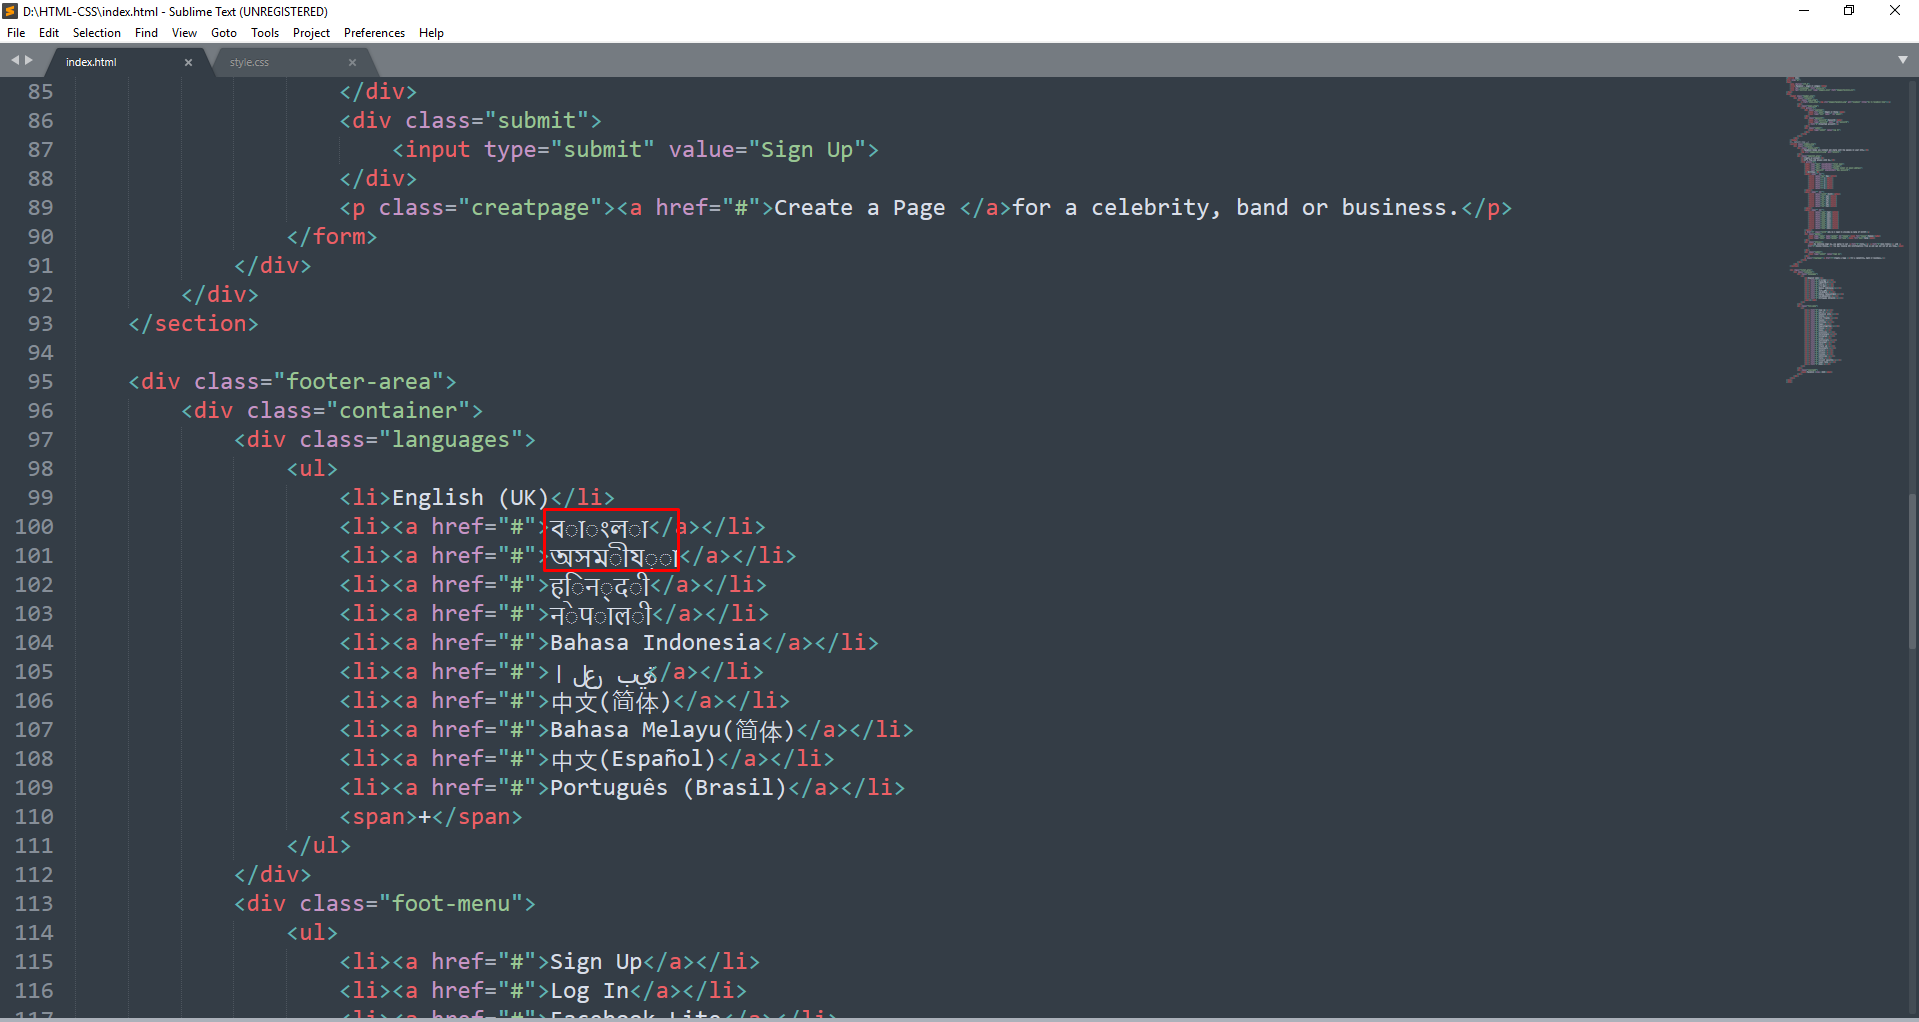Open the Project menu
Image resolution: width=1919 pixels, height=1022 pixels.
311,33
